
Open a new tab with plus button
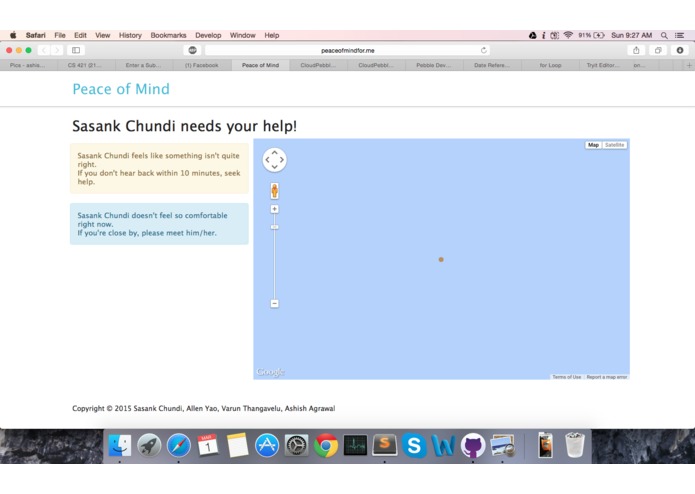689,65
